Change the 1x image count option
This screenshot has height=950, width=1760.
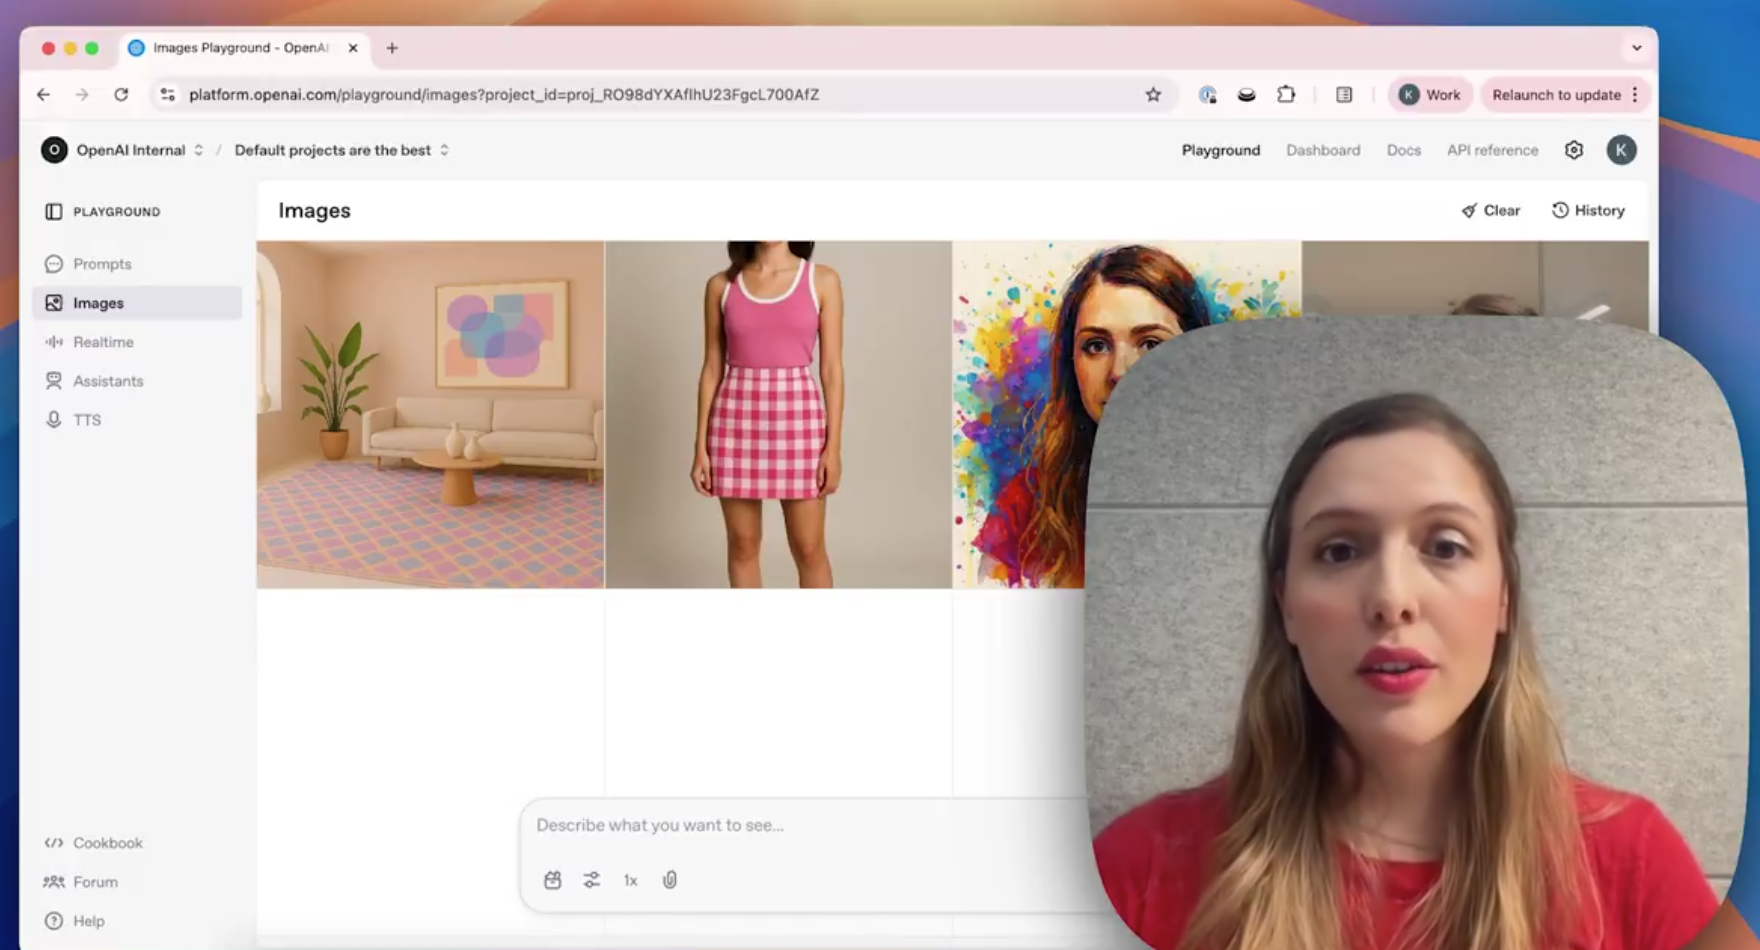pyautogui.click(x=631, y=880)
